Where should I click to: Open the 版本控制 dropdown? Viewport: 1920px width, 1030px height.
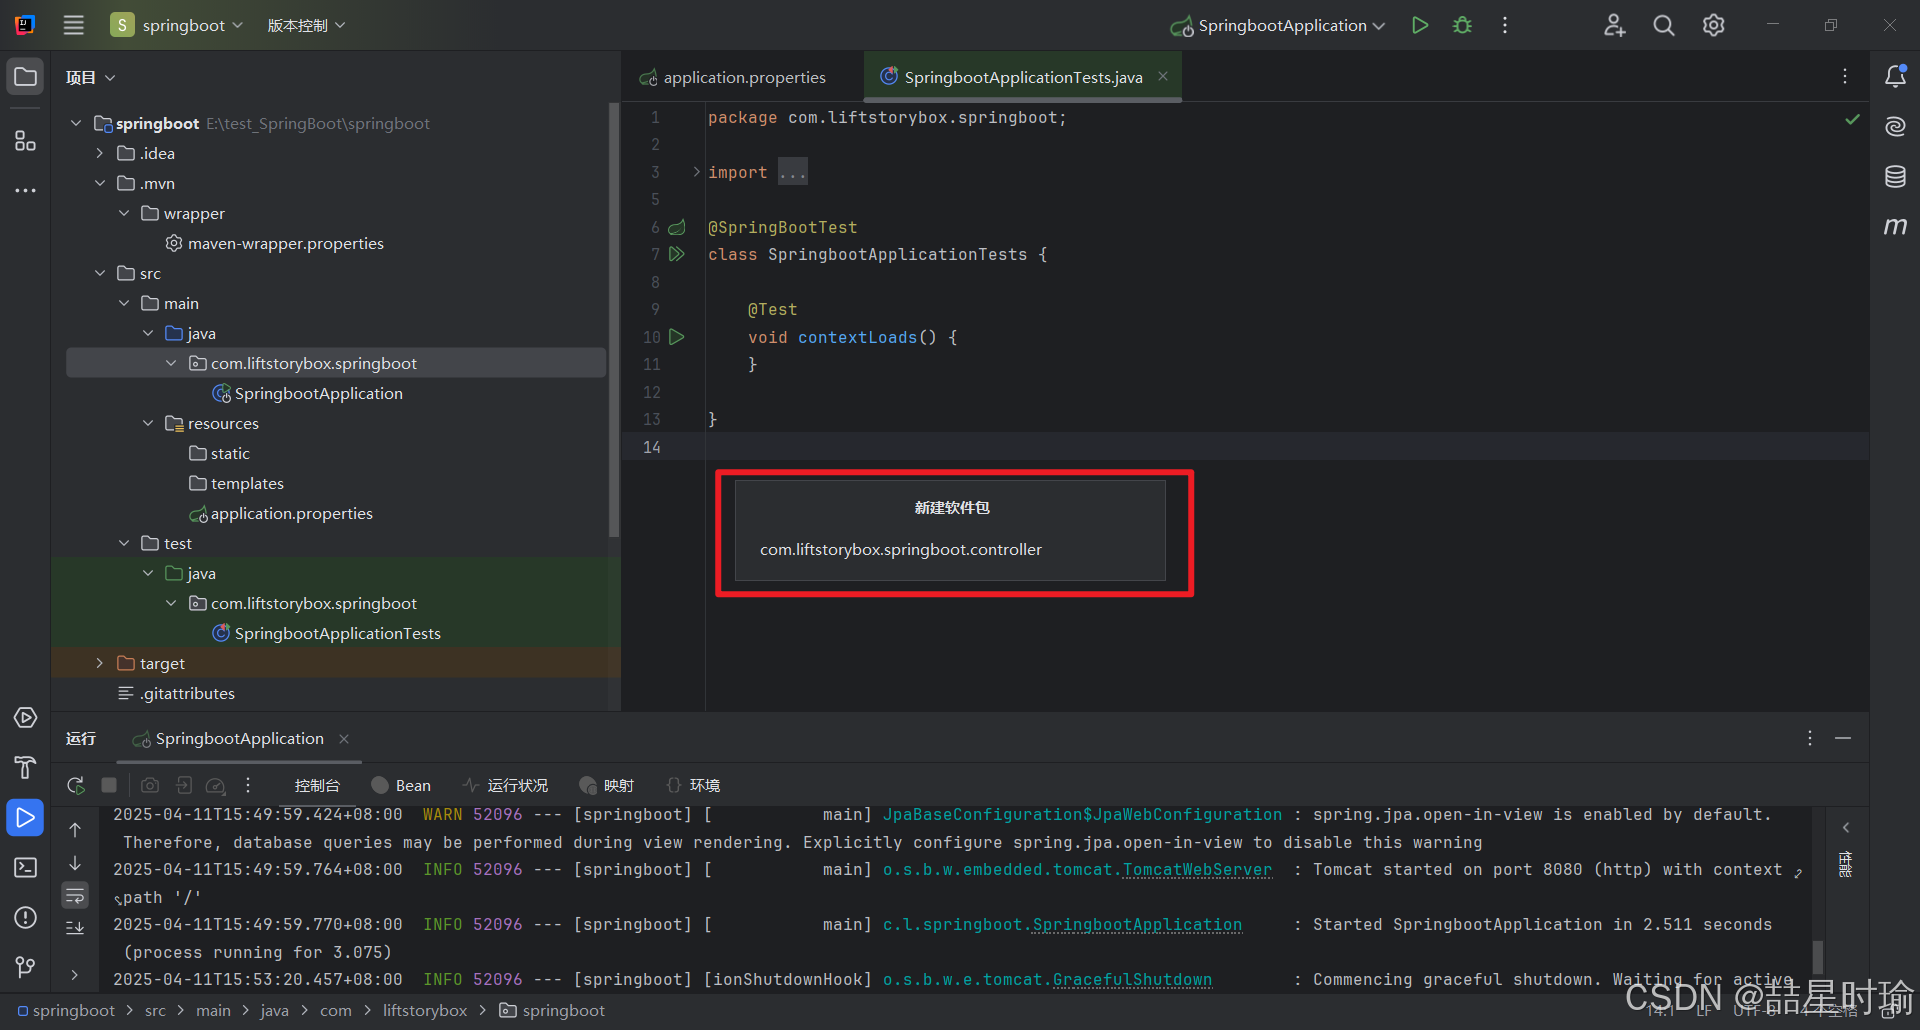tap(306, 25)
